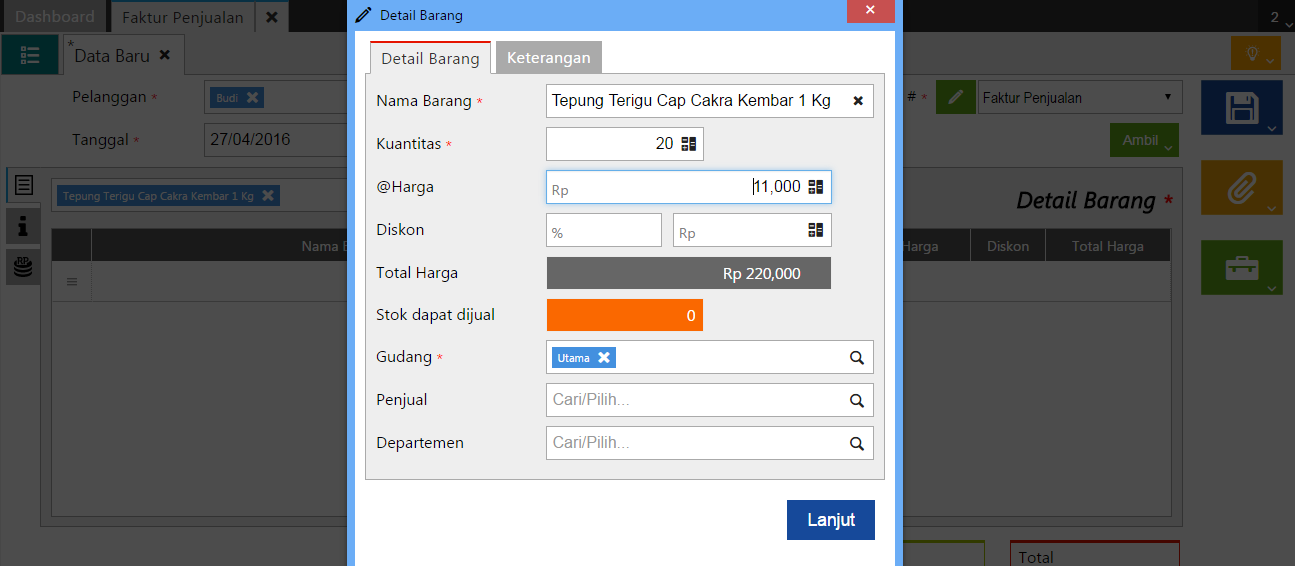Close the Detail Barang dialog
Viewport: 1300px width, 566px height.
click(870, 11)
